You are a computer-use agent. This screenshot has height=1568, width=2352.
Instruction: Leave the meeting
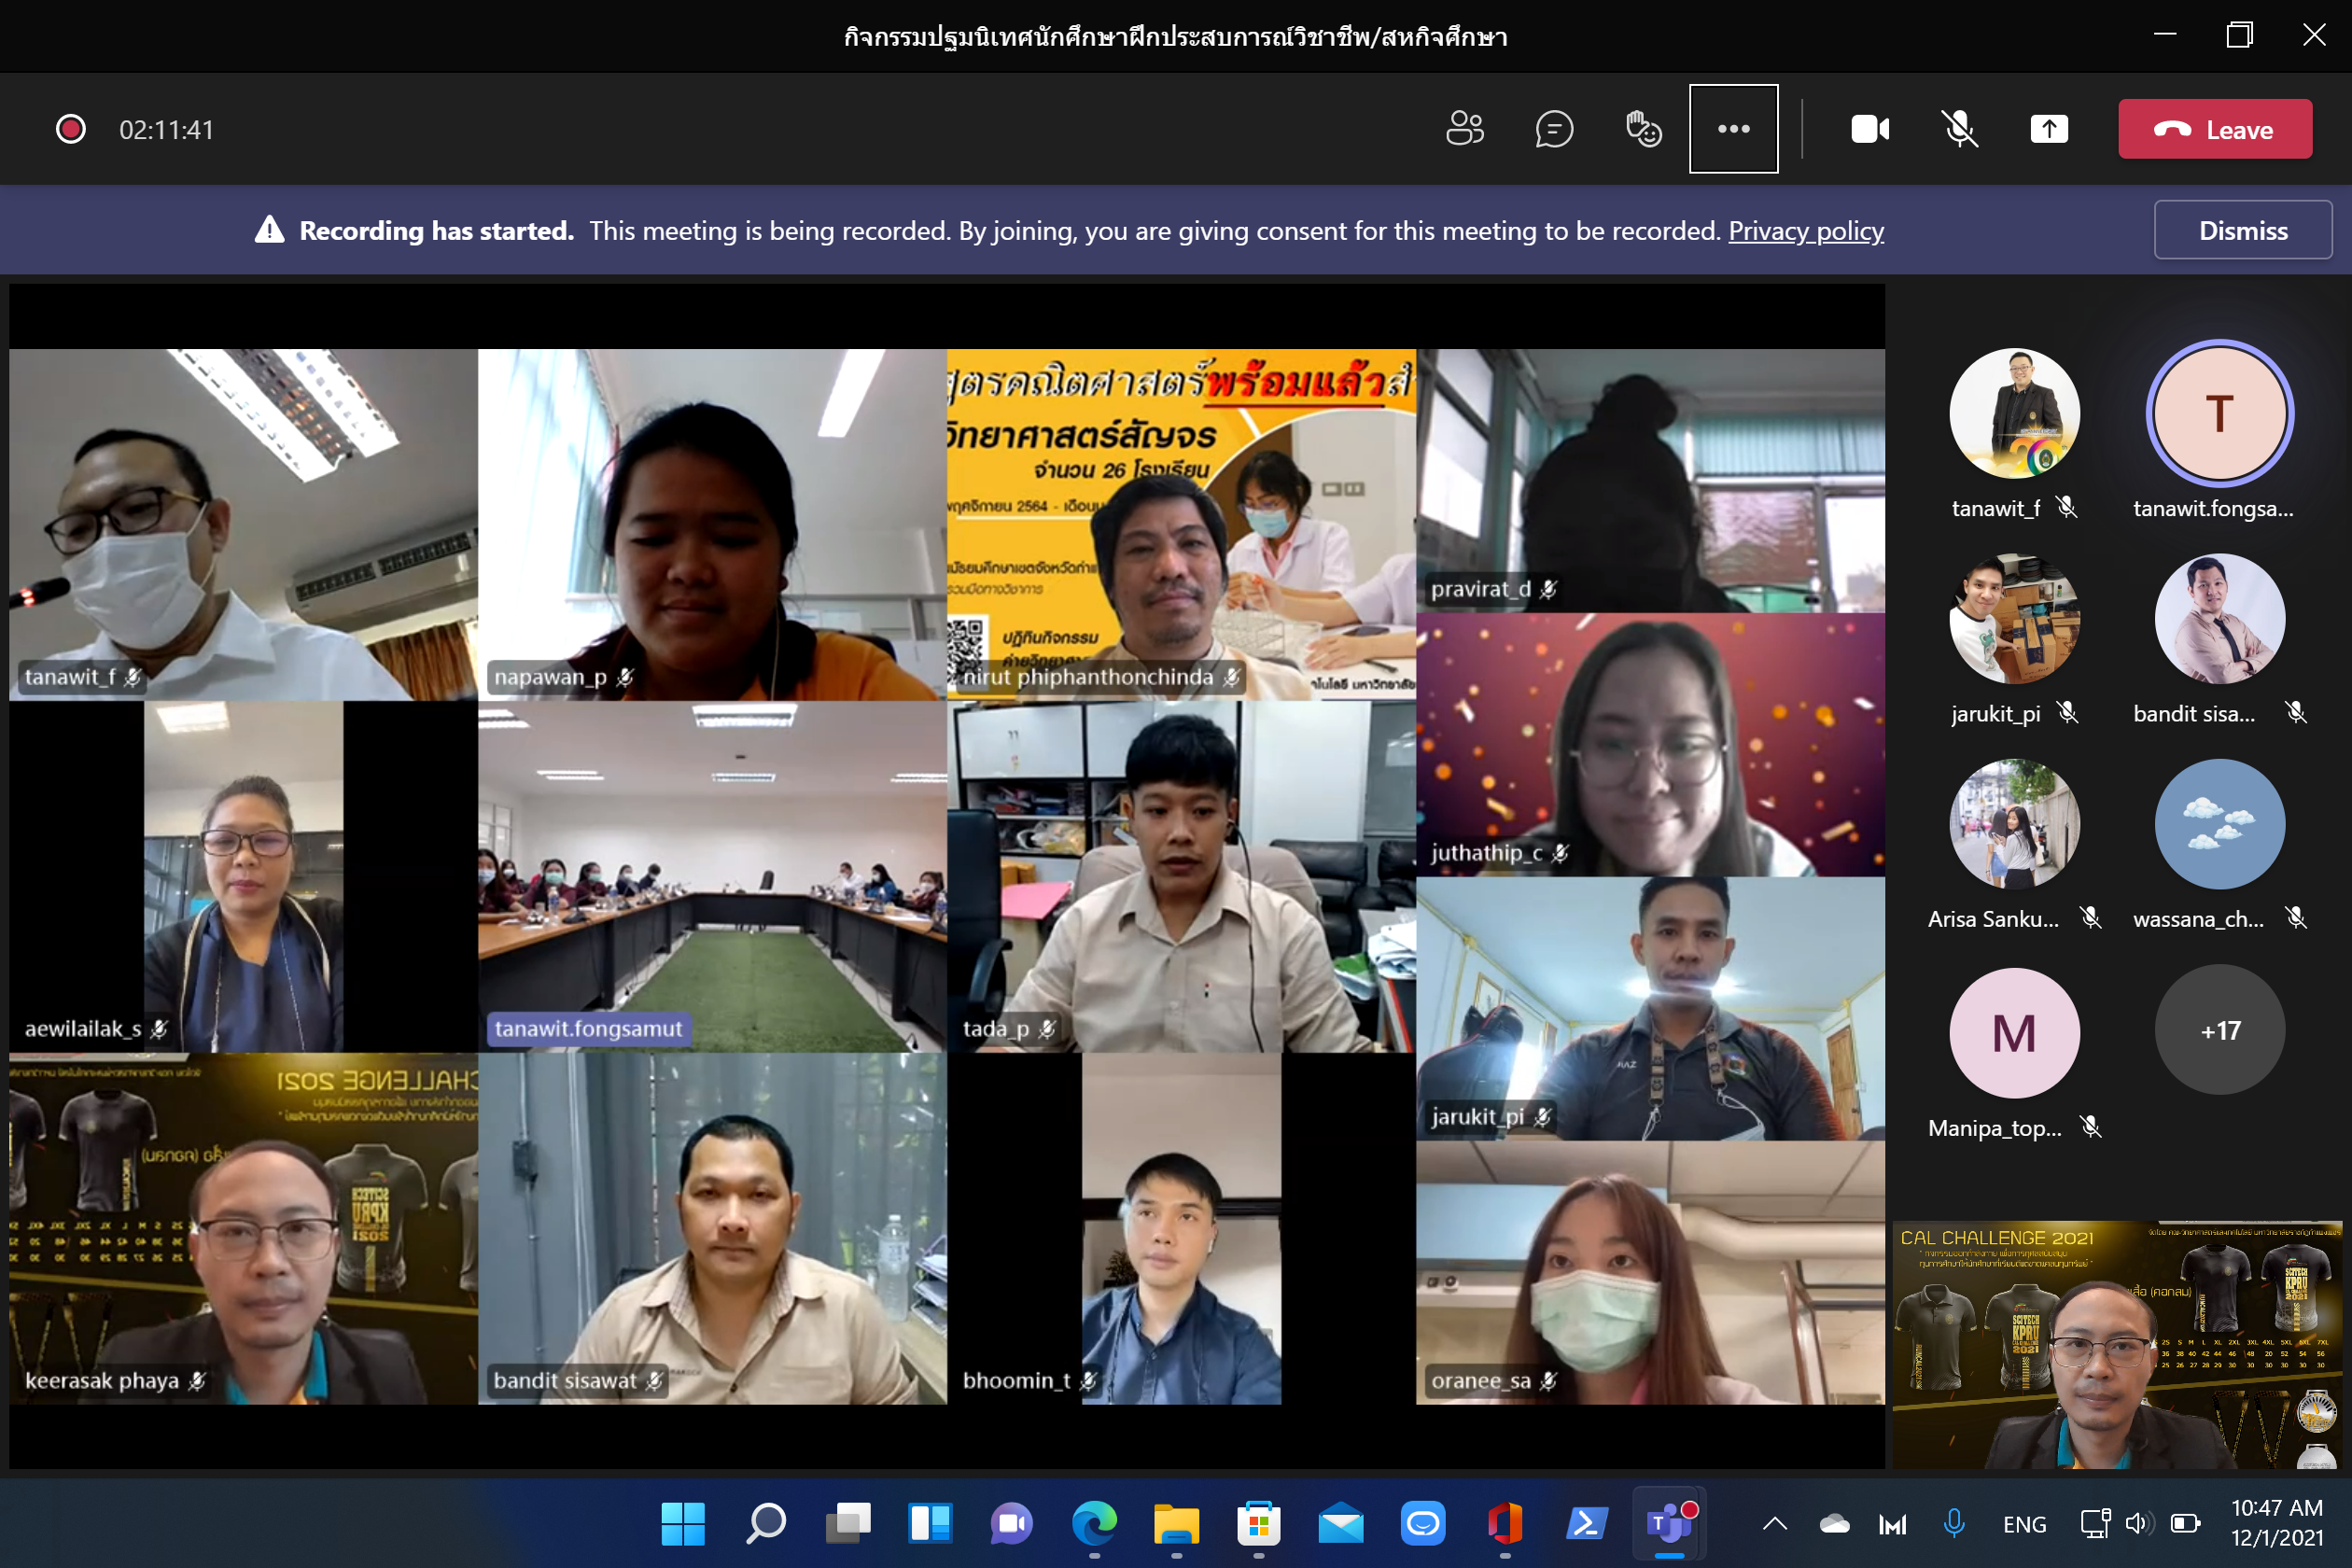(x=2214, y=129)
